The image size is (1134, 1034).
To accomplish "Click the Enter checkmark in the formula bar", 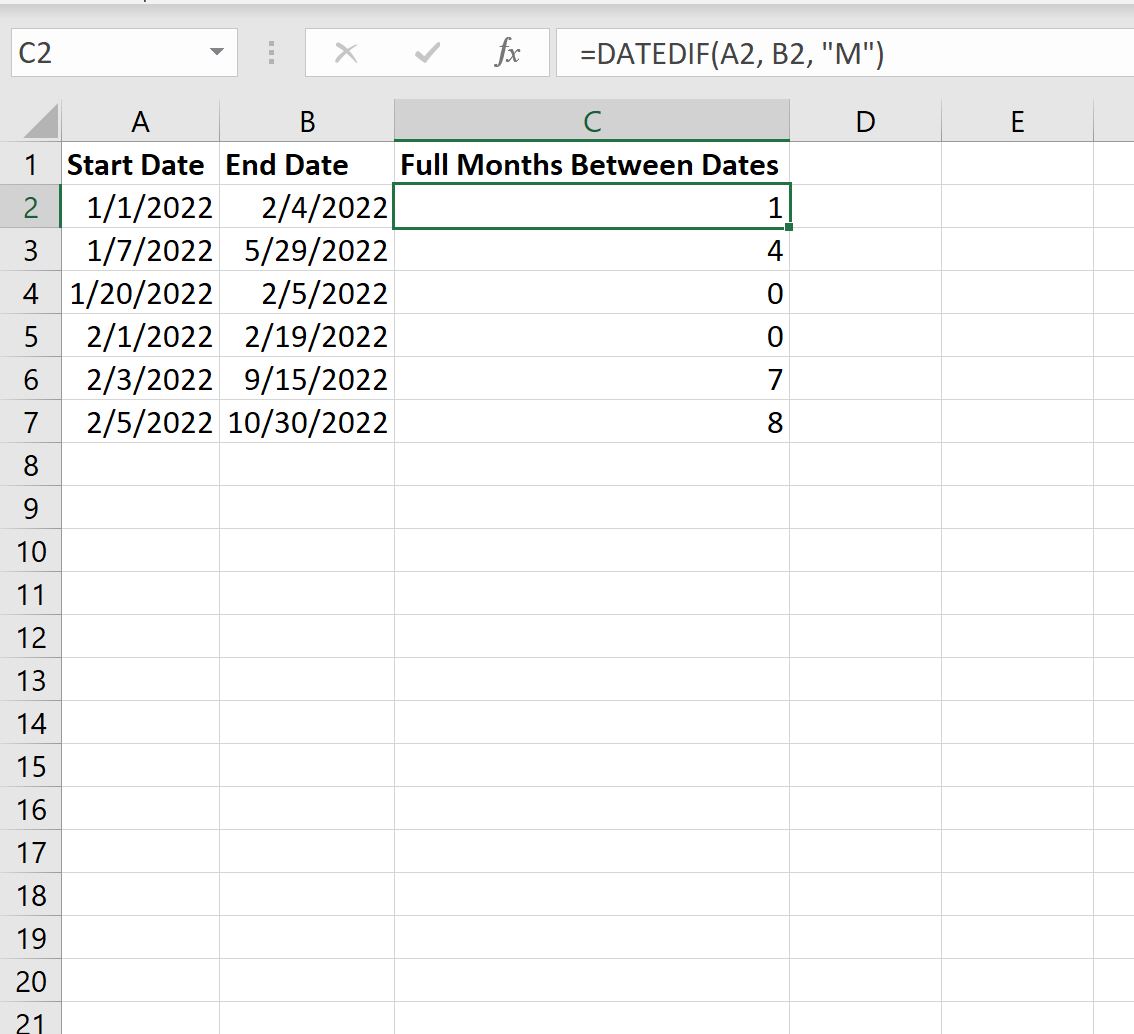I will click(x=427, y=53).
